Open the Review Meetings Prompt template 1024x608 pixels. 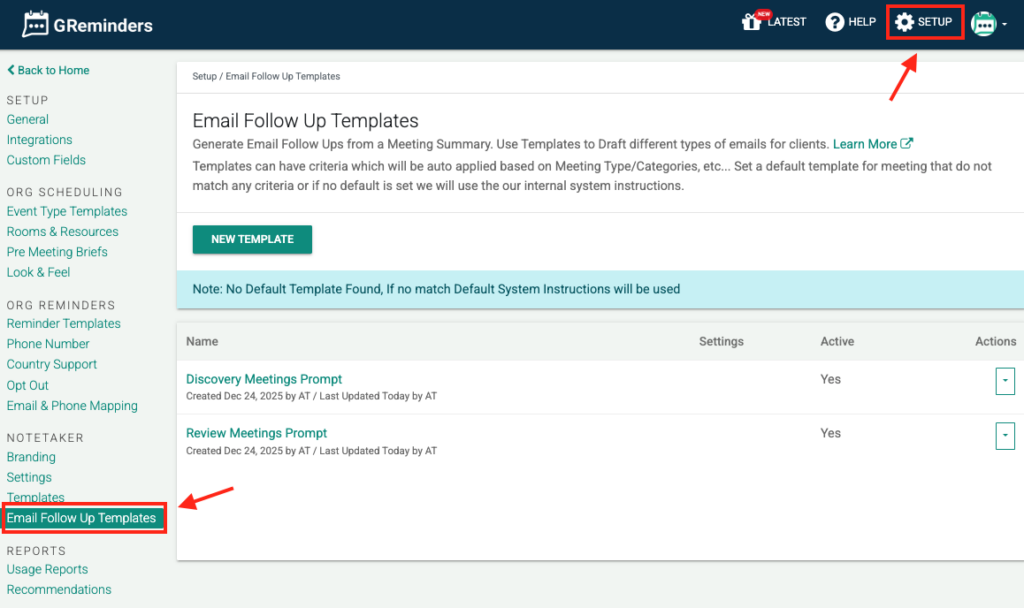[256, 433]
